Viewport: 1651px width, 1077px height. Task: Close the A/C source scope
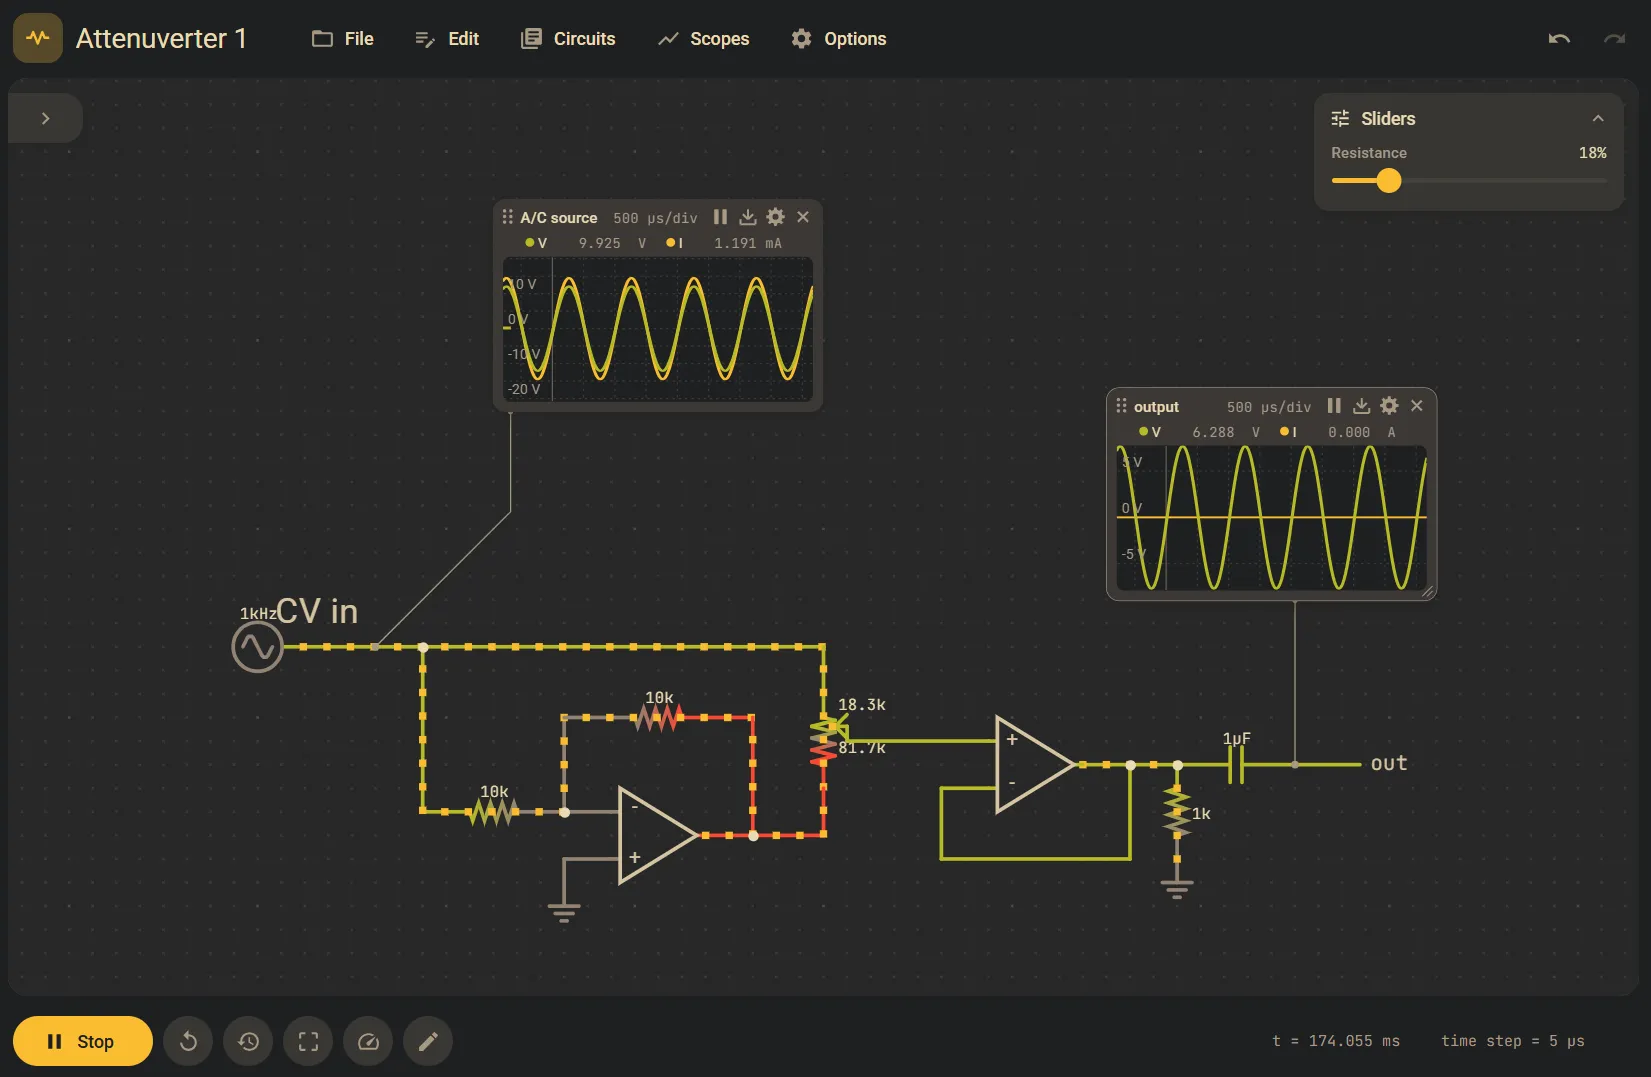point(803,217)
